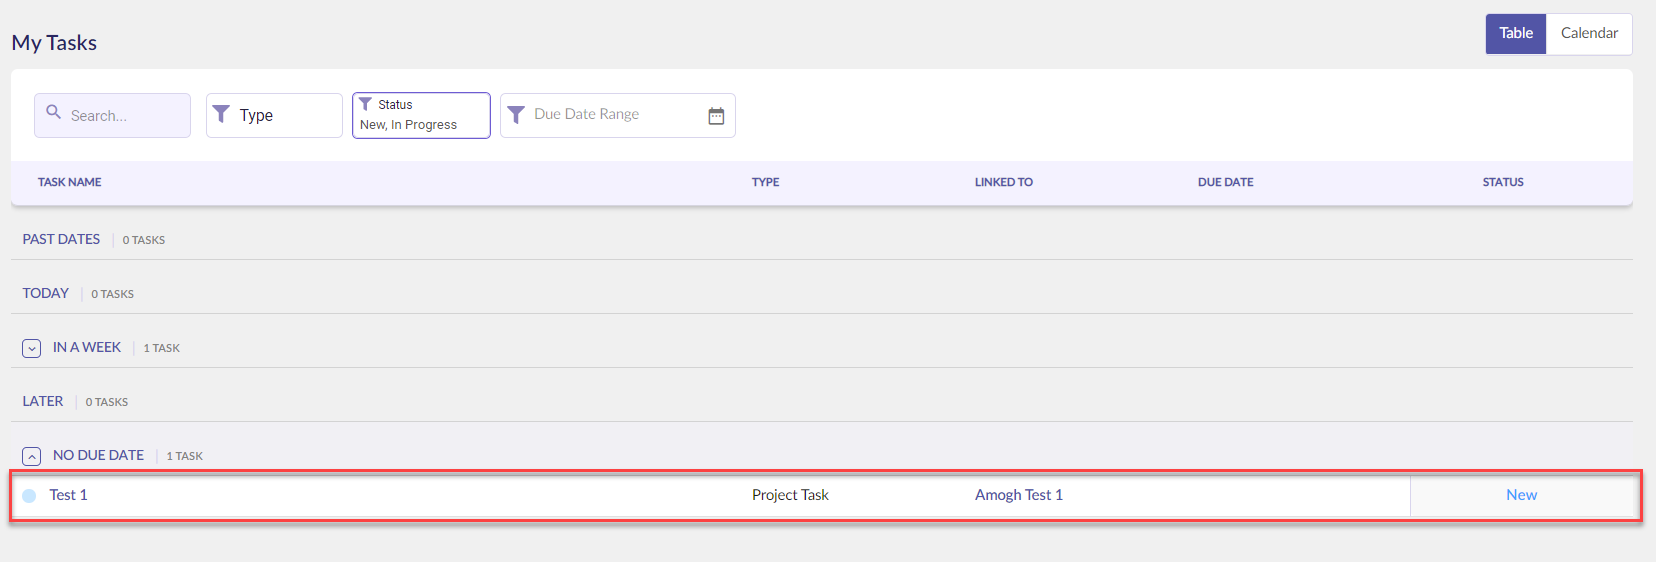The image size is (1656, 562).
Task: Switch to the Calendar view tab
Action: [1589, 34]
